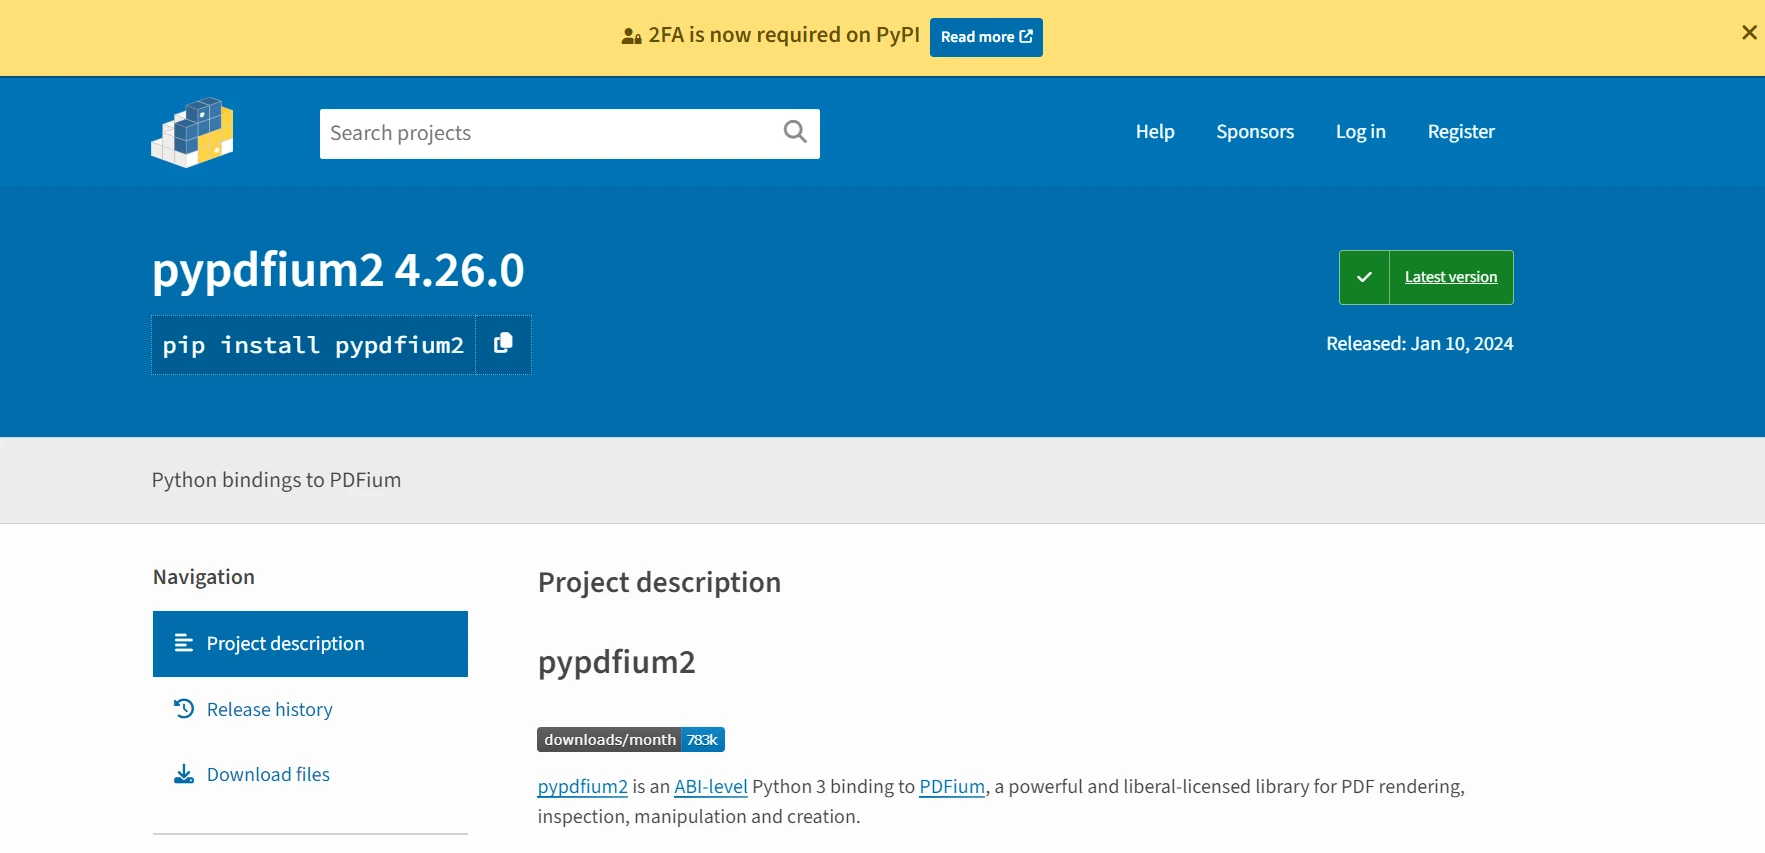Click the Project description lines icon
This screenshot has width=1765, height=853.
(x=184, y=643)
